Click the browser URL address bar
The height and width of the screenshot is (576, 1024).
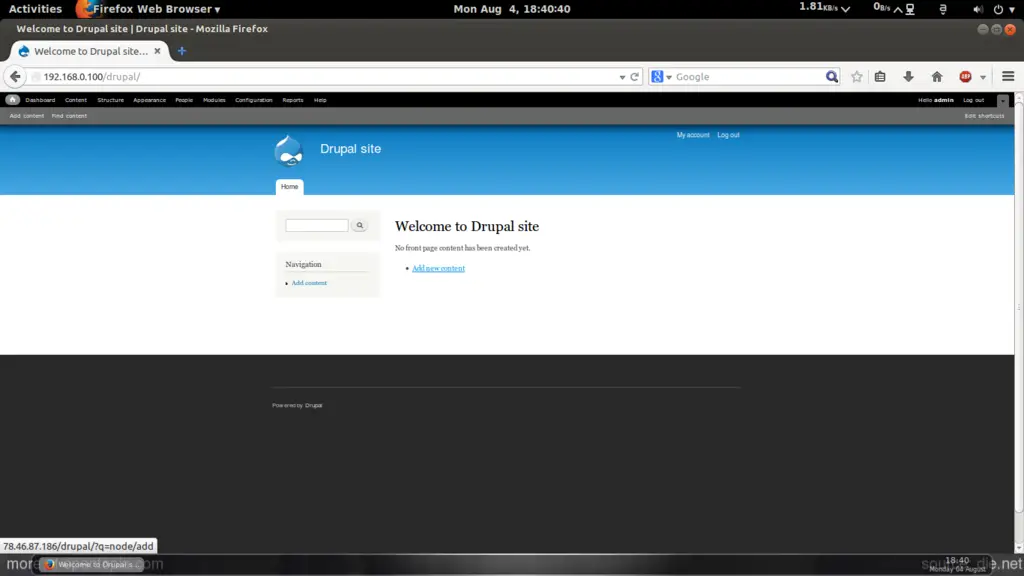(327, 76)
